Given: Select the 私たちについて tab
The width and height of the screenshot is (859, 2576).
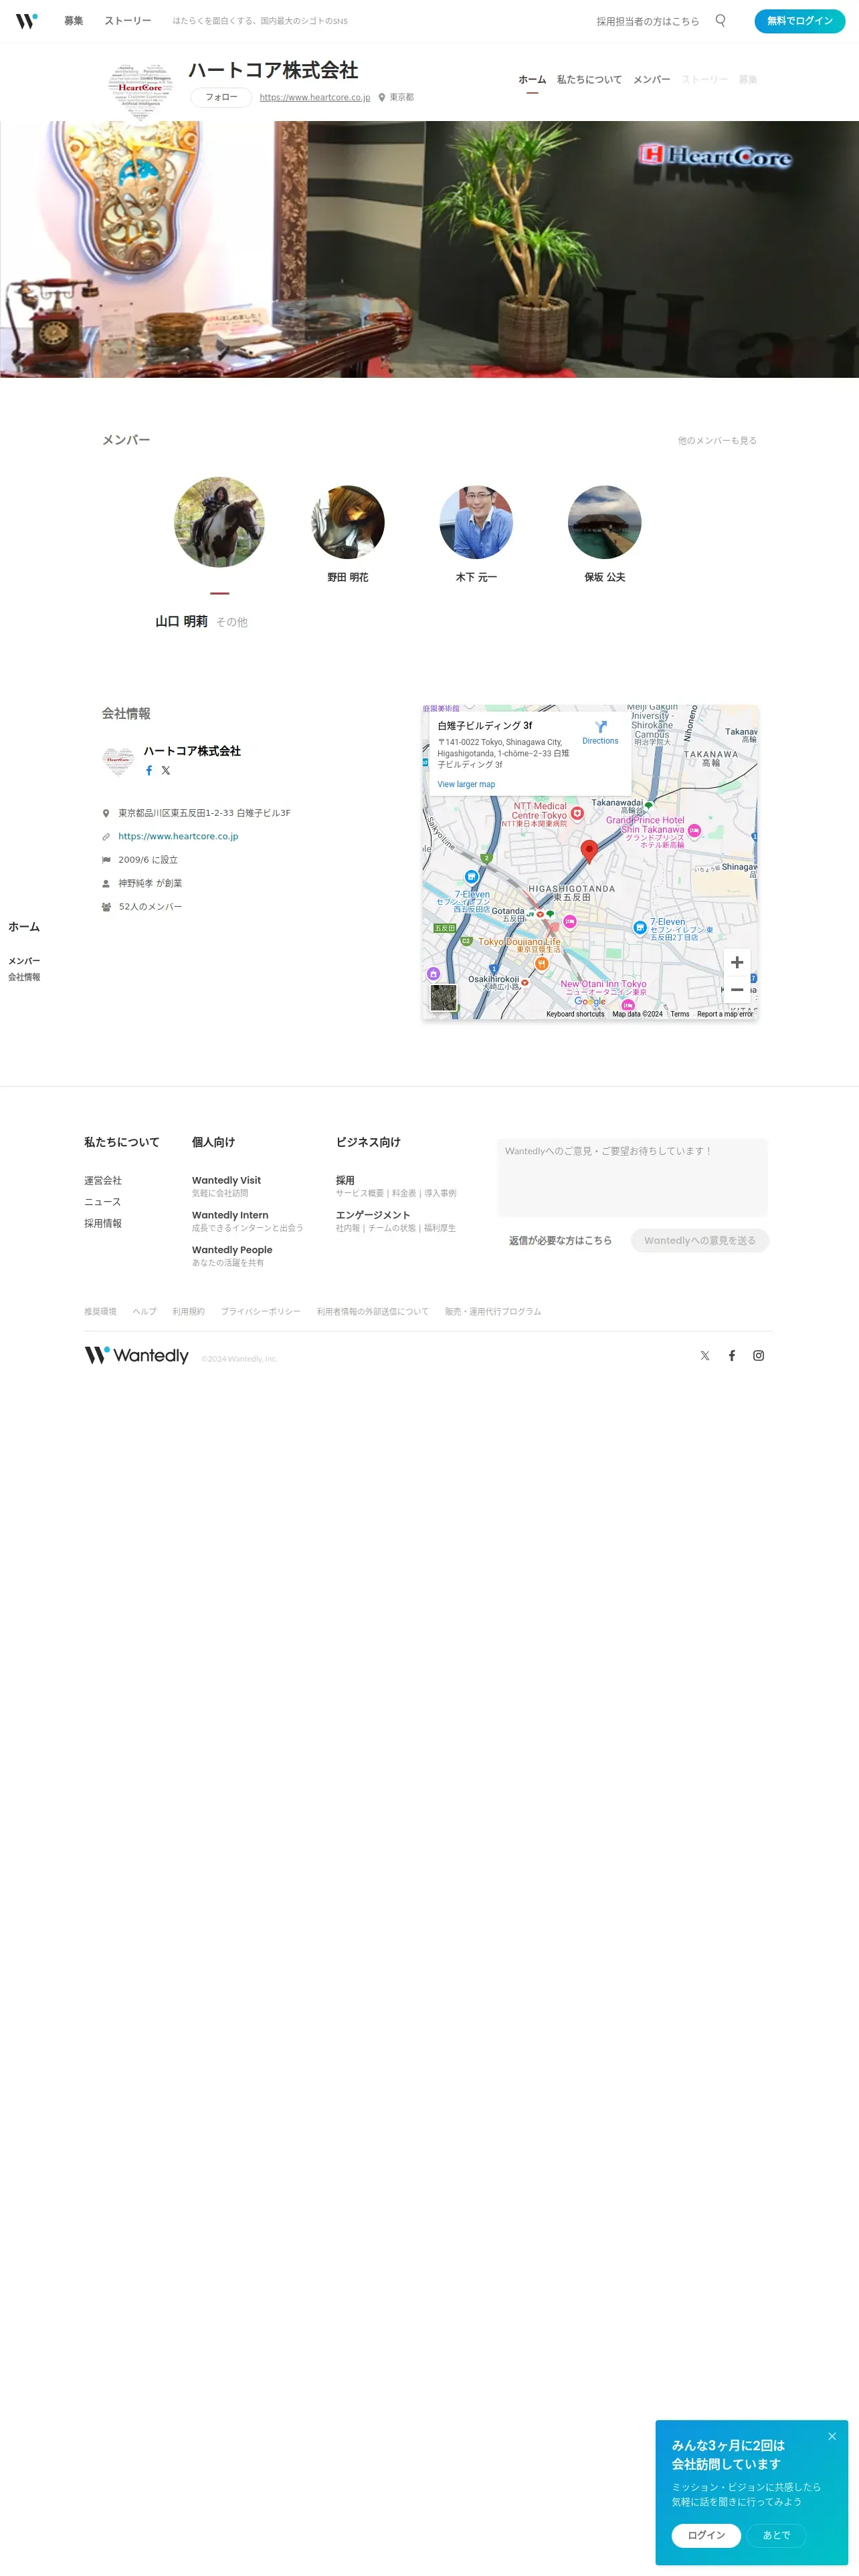Looking at the screenshot, I should pos(589,80).
